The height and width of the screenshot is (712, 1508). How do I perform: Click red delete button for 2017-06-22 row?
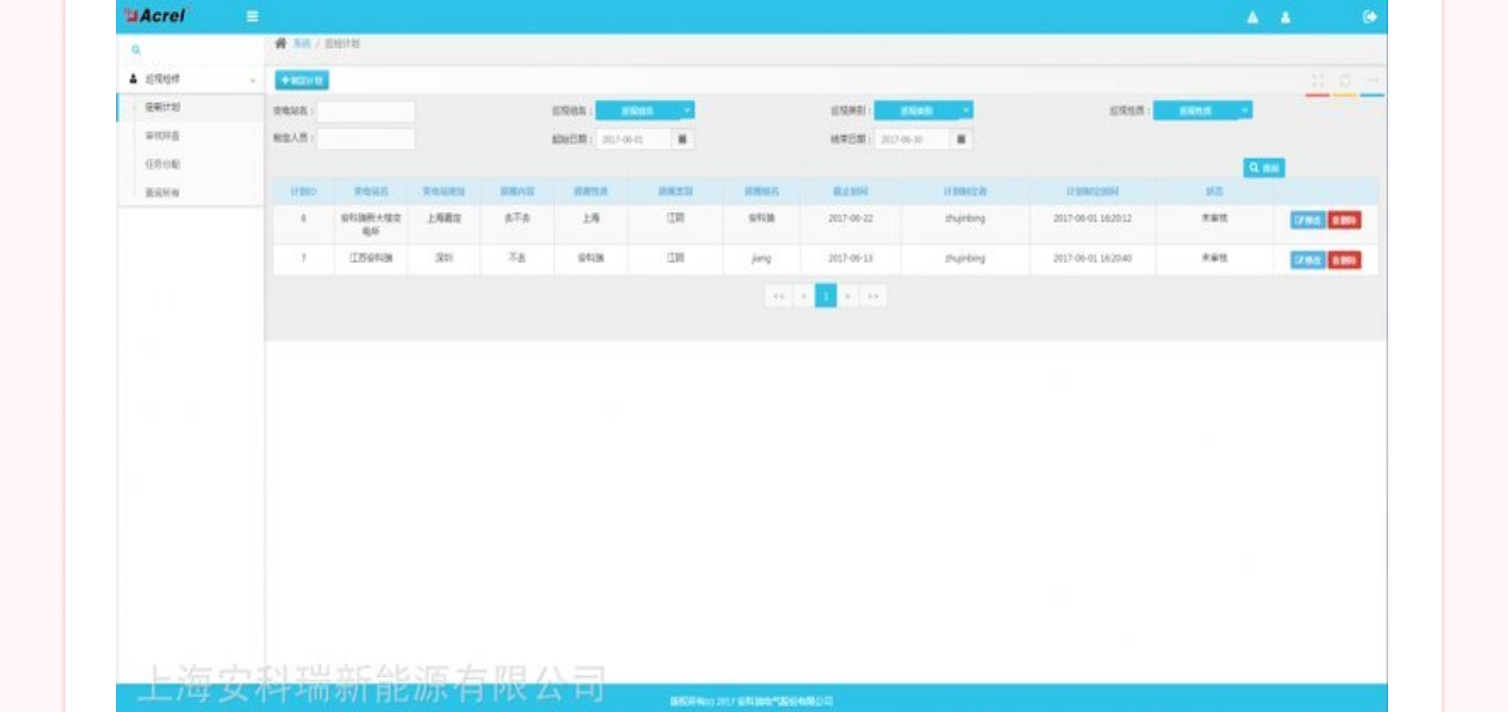(x=1344, y=221)
